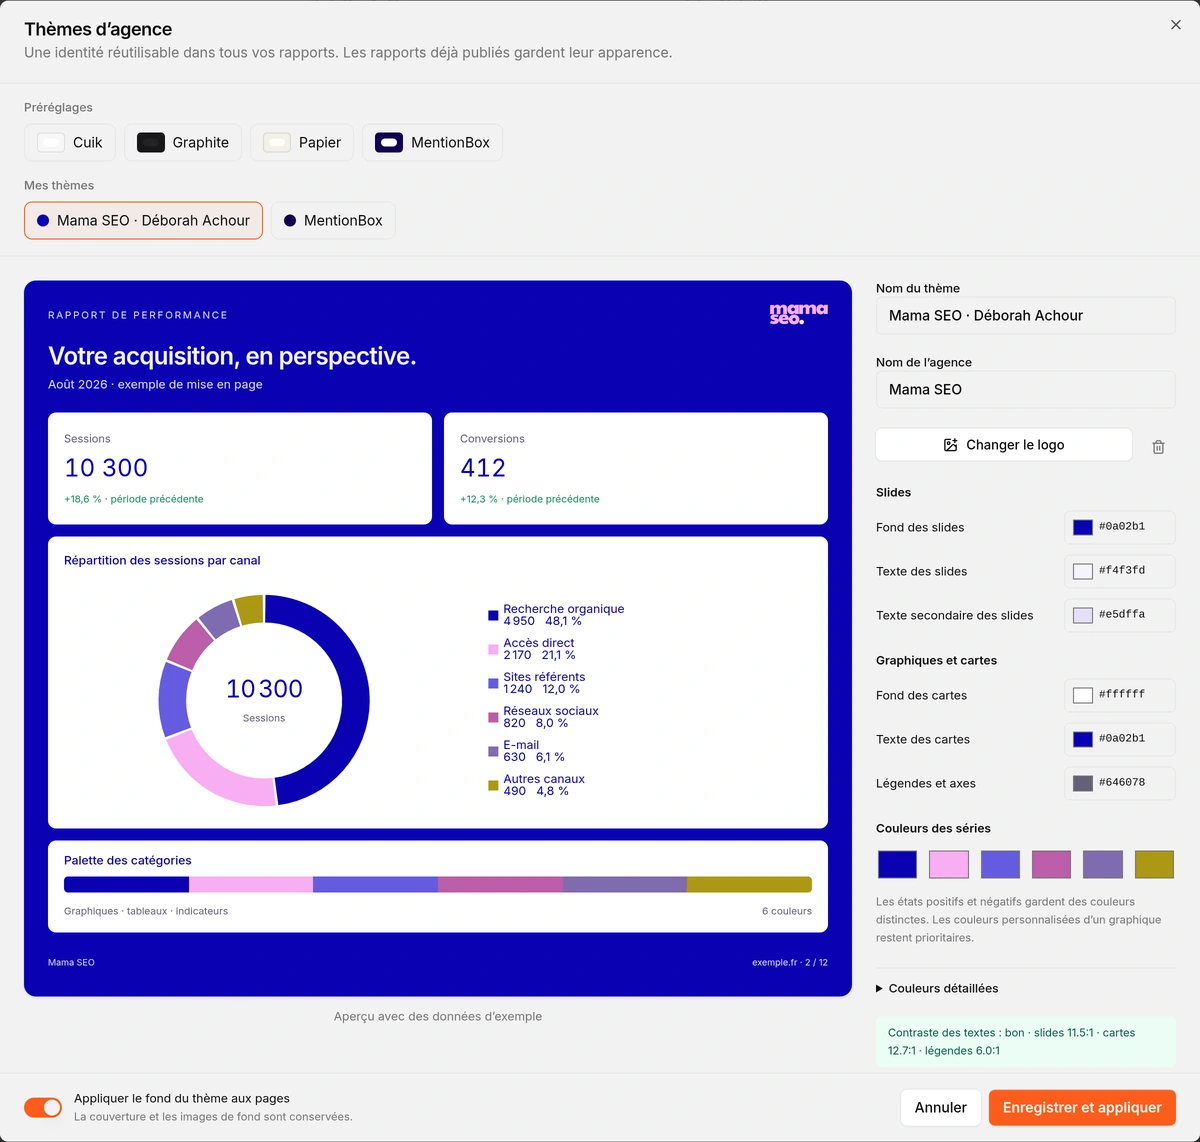Click the Sites référents legend entry
This screenshot has height=1142, width=1200.
pos(537,683)
